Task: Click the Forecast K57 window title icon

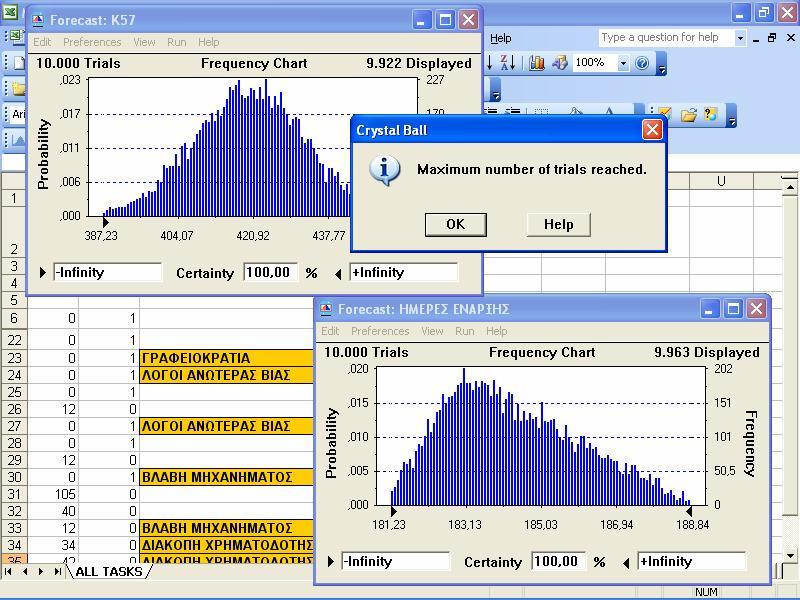Action: coord(38,20)
